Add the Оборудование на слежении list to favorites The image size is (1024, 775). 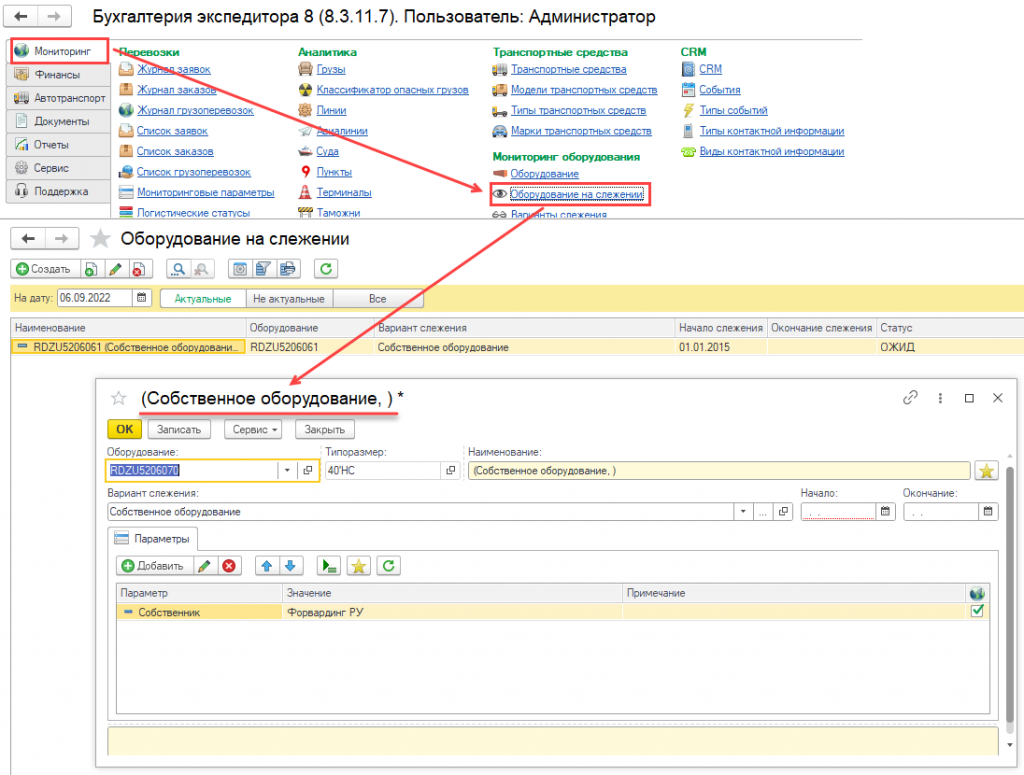tap(100, 239)
